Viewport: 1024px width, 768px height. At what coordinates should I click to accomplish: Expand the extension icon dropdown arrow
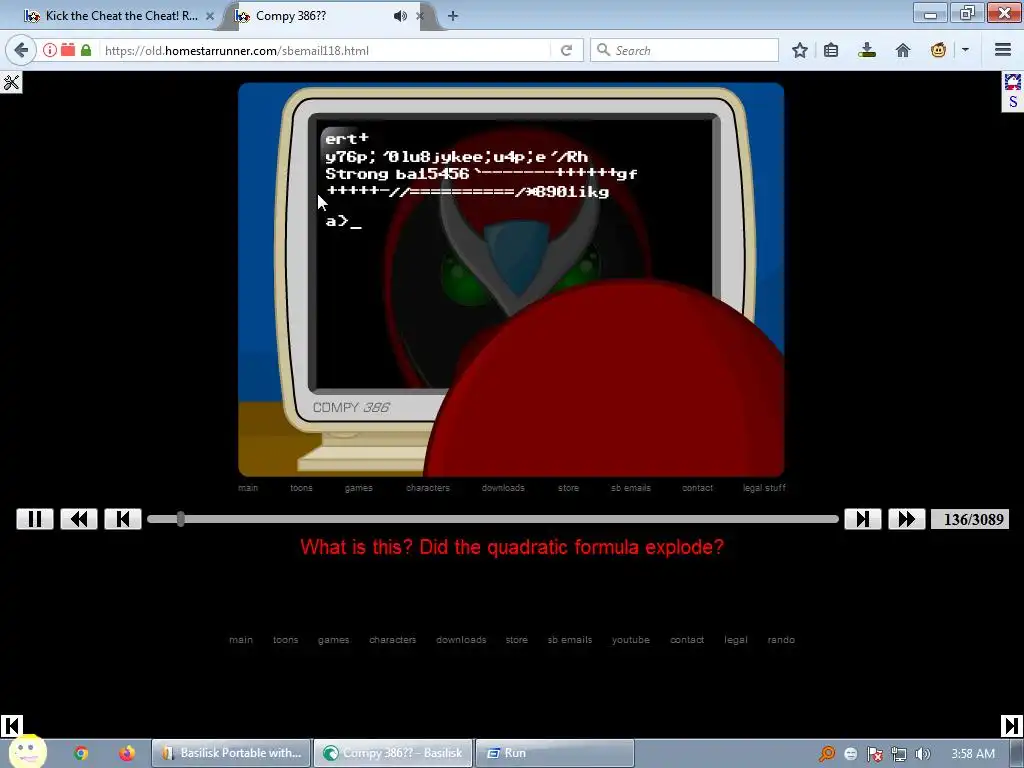965,50
